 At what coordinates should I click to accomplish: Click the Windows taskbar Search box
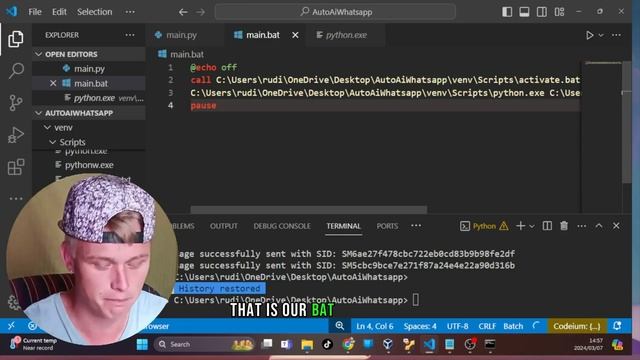click(x=204, y=344)
